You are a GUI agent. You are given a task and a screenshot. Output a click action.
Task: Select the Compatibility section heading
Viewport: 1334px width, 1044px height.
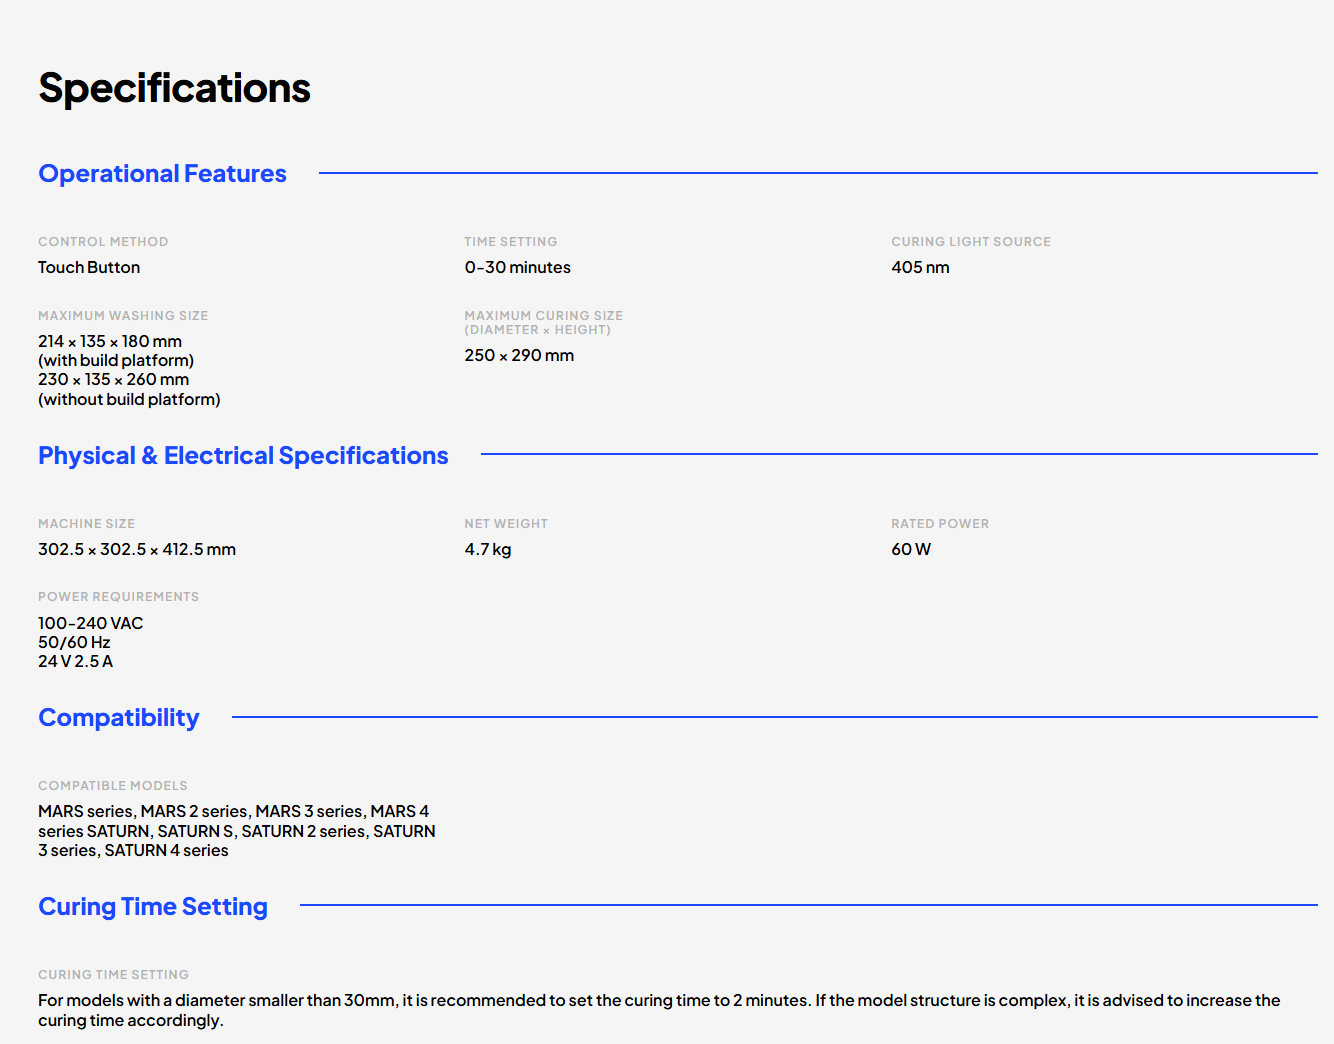[x=119, y=718]
